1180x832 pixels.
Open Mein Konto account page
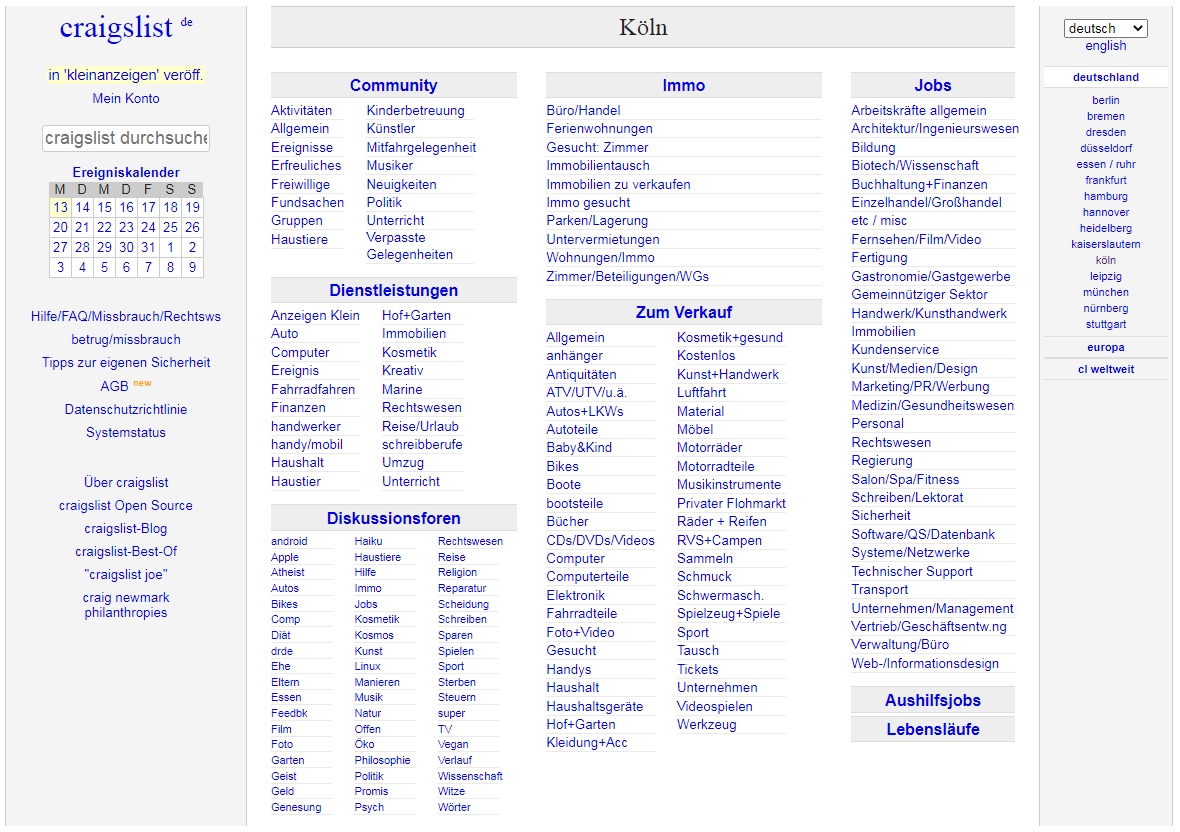pos(126,98)
